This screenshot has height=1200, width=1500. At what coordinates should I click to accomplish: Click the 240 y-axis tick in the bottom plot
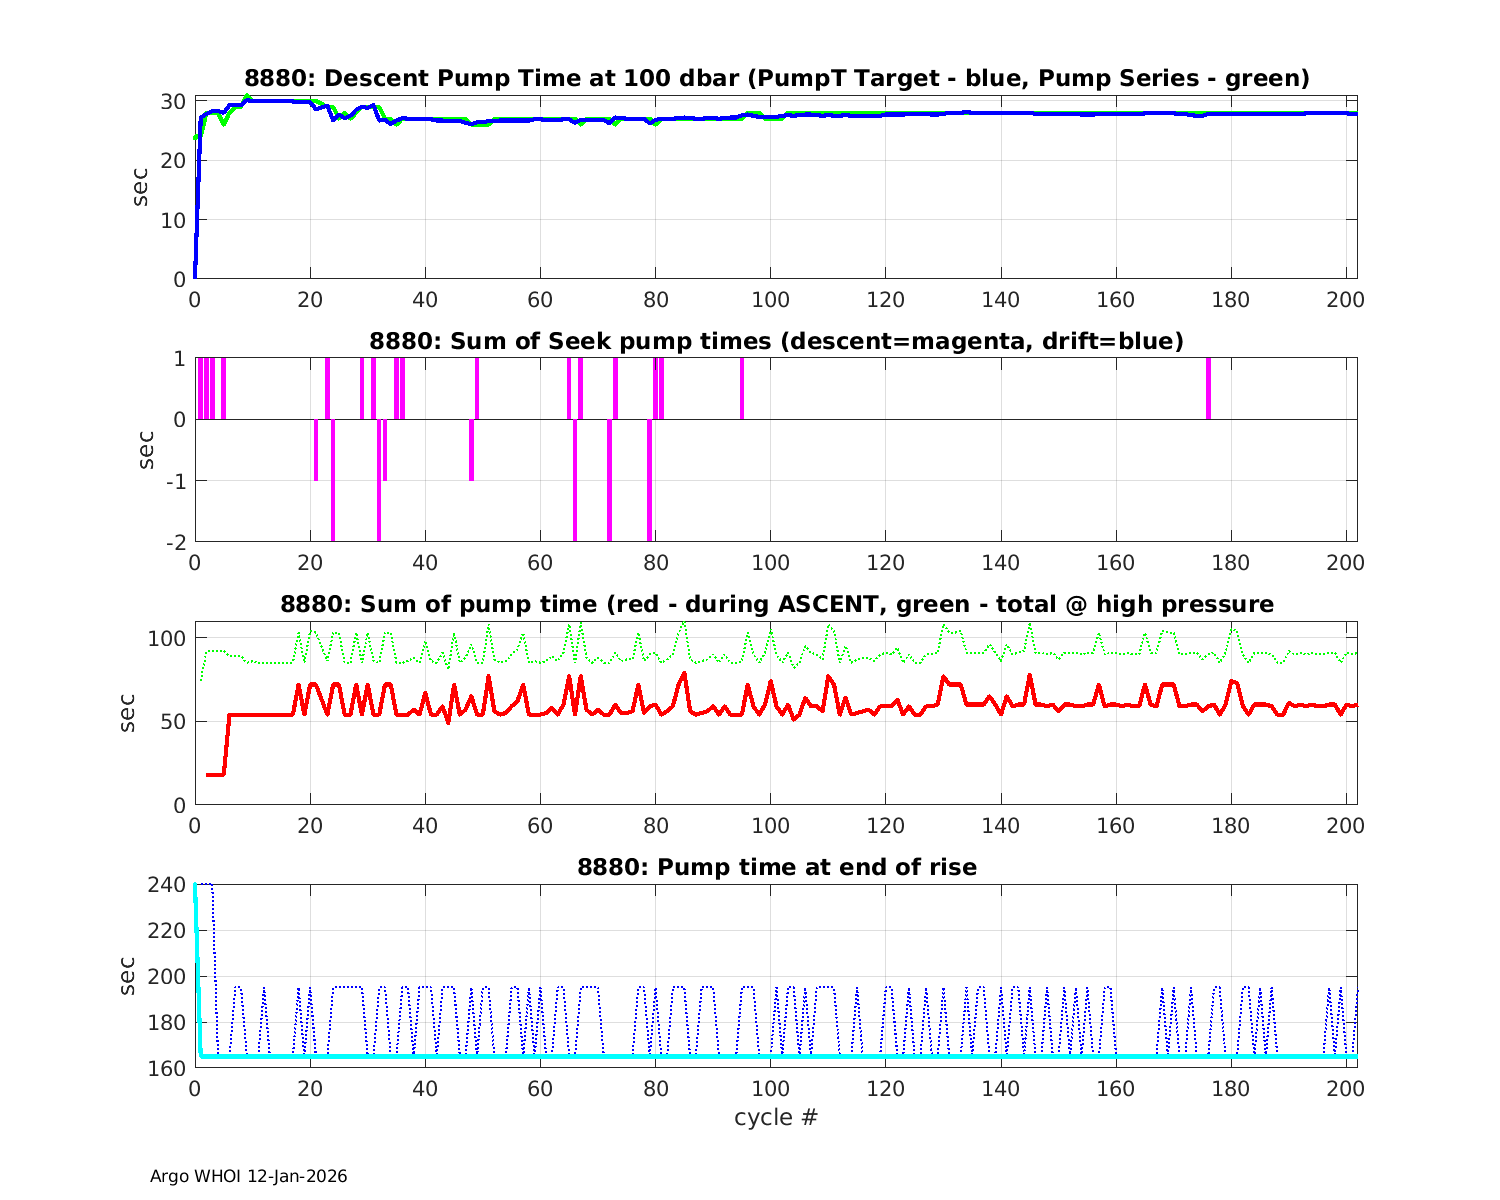(168, 885)
